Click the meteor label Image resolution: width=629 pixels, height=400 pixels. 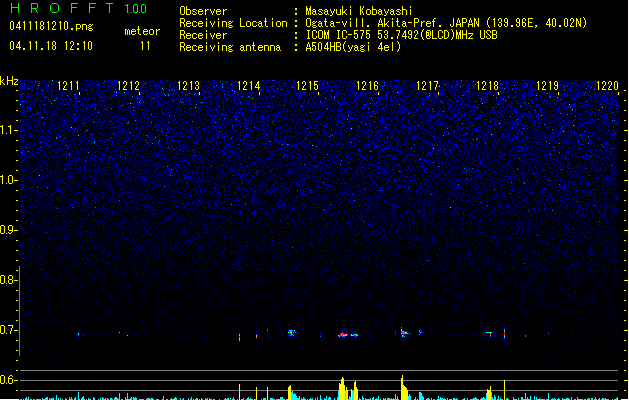(x=142, y=31)
